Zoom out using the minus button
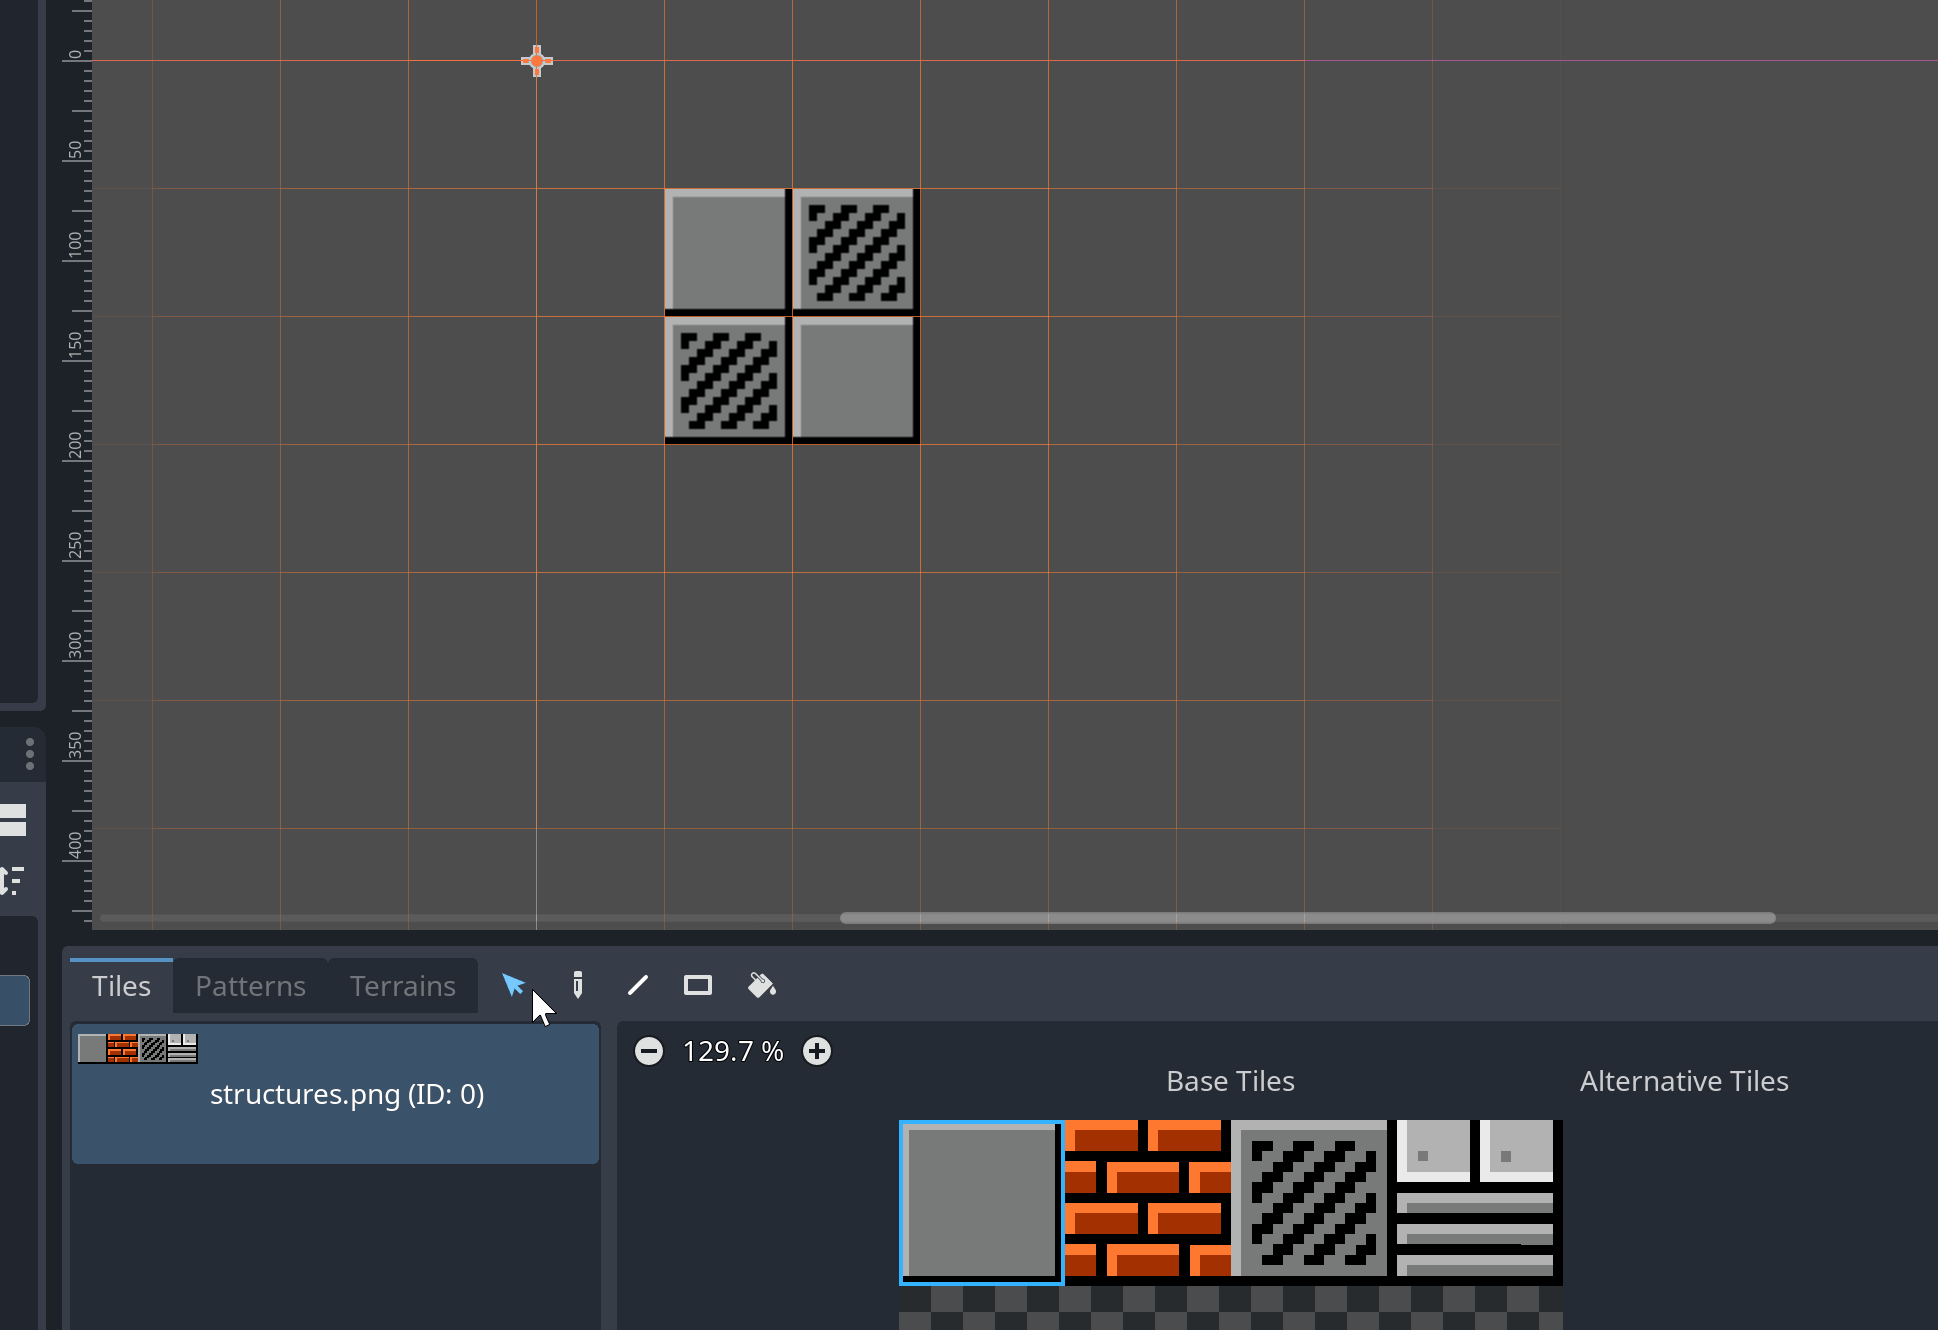Viewport: 1938px width, 1330px height. (x=649, y=1051)
